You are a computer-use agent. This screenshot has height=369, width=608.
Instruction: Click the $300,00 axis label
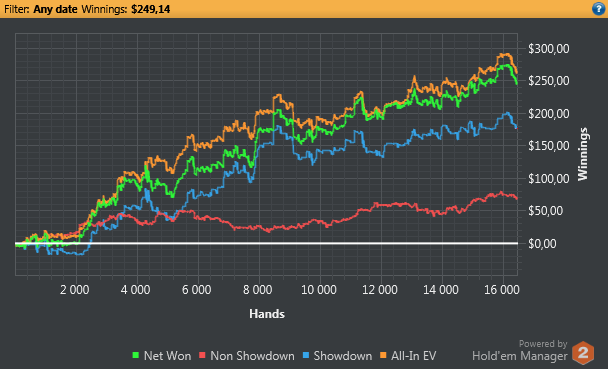(x=549, y=48)
